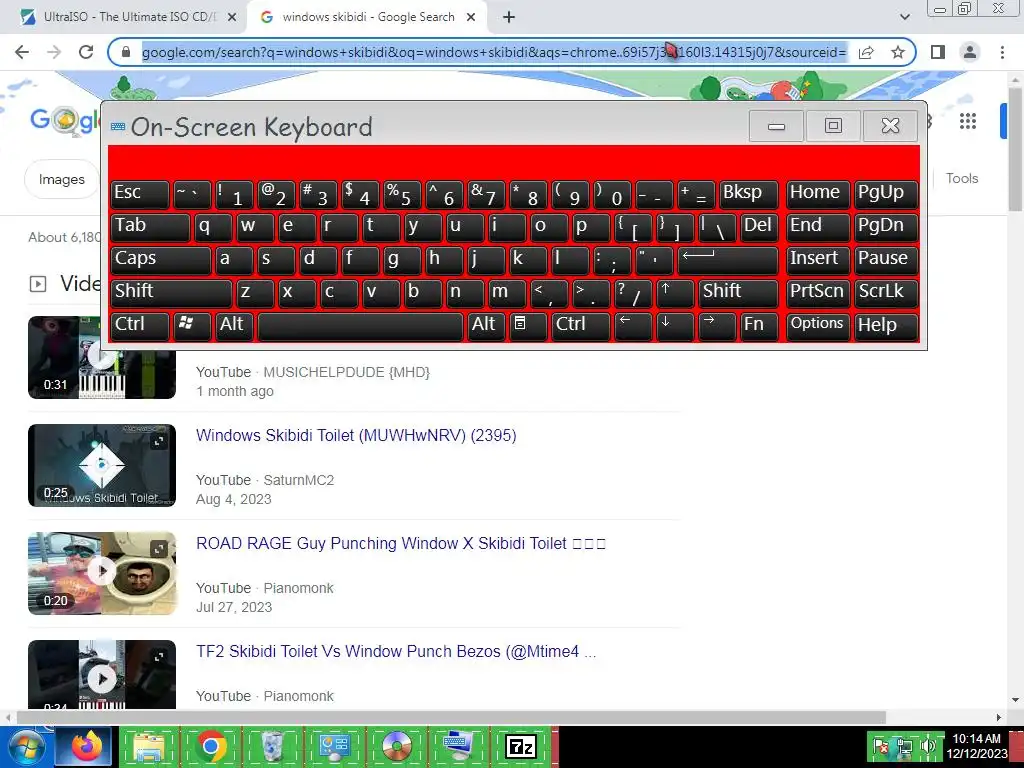The width and height of the screenshot is (1024, 768).
Task: Click the left arrow key on keyboard
Action: tap(633, 325)
